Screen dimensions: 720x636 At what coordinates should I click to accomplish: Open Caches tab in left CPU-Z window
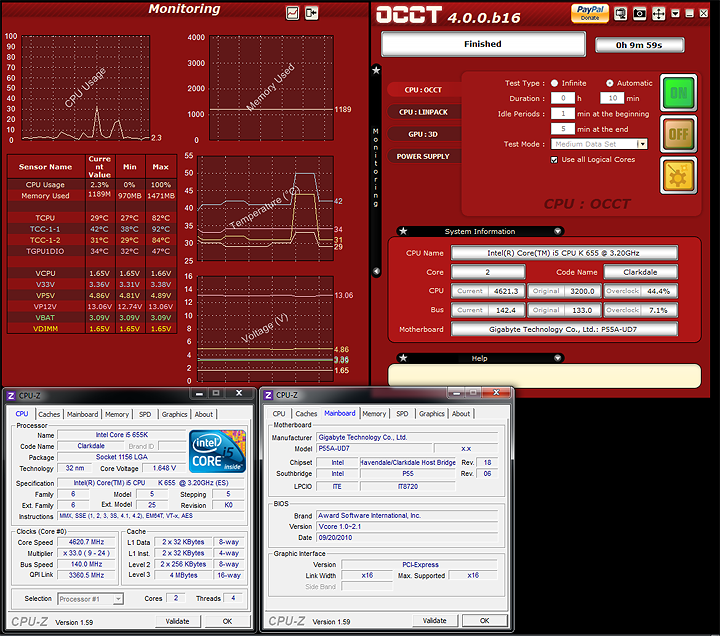(x=49, y=414)
